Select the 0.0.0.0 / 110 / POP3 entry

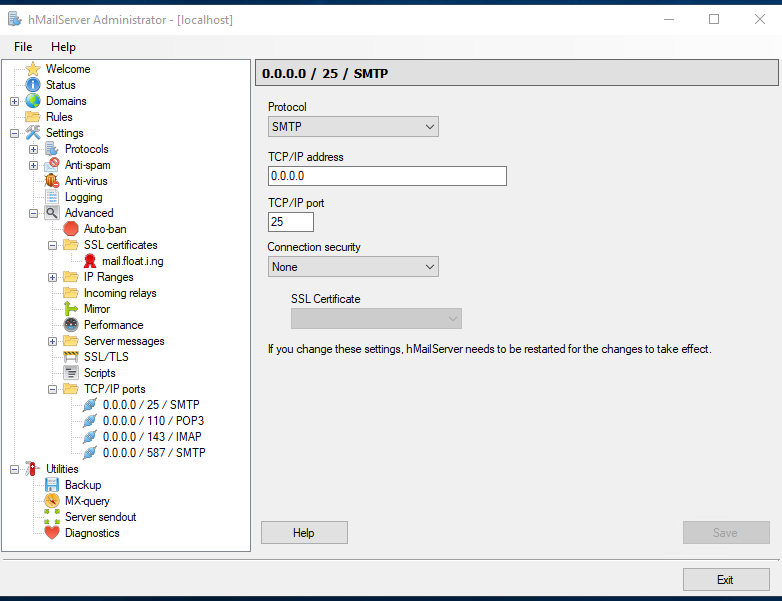153,420
